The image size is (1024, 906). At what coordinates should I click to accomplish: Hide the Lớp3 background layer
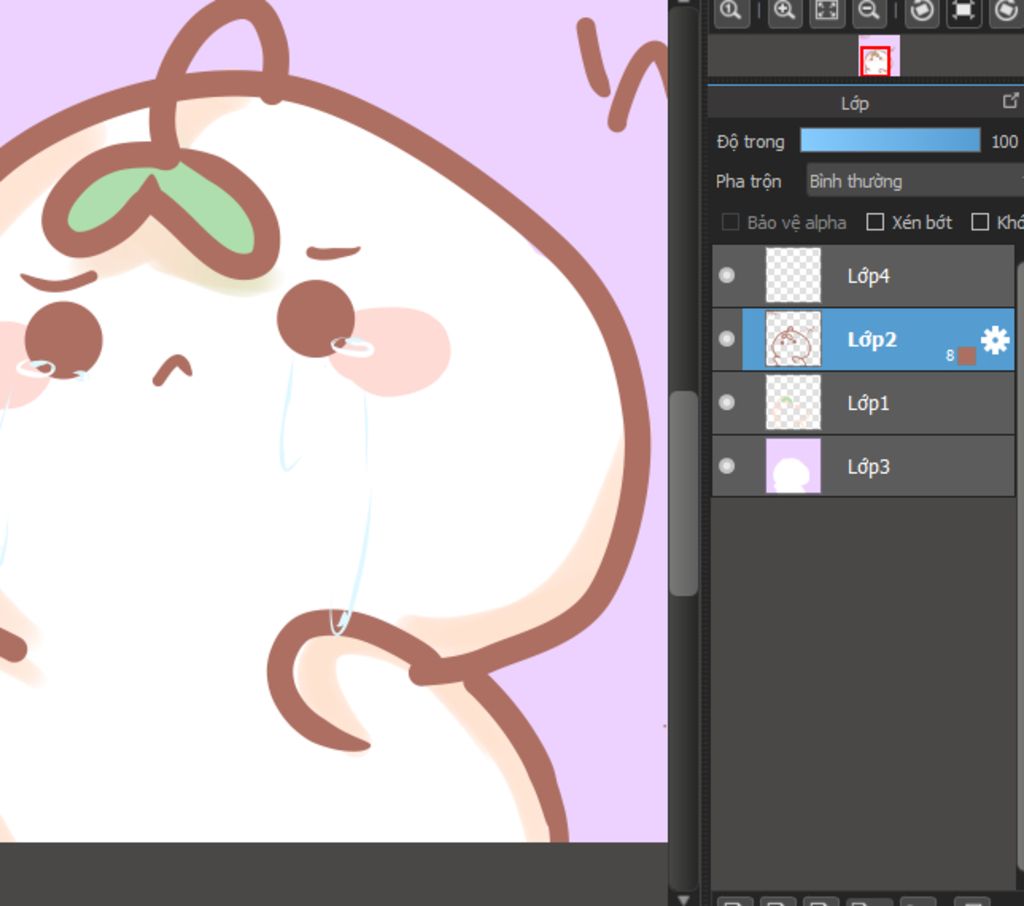pos(727,466)
